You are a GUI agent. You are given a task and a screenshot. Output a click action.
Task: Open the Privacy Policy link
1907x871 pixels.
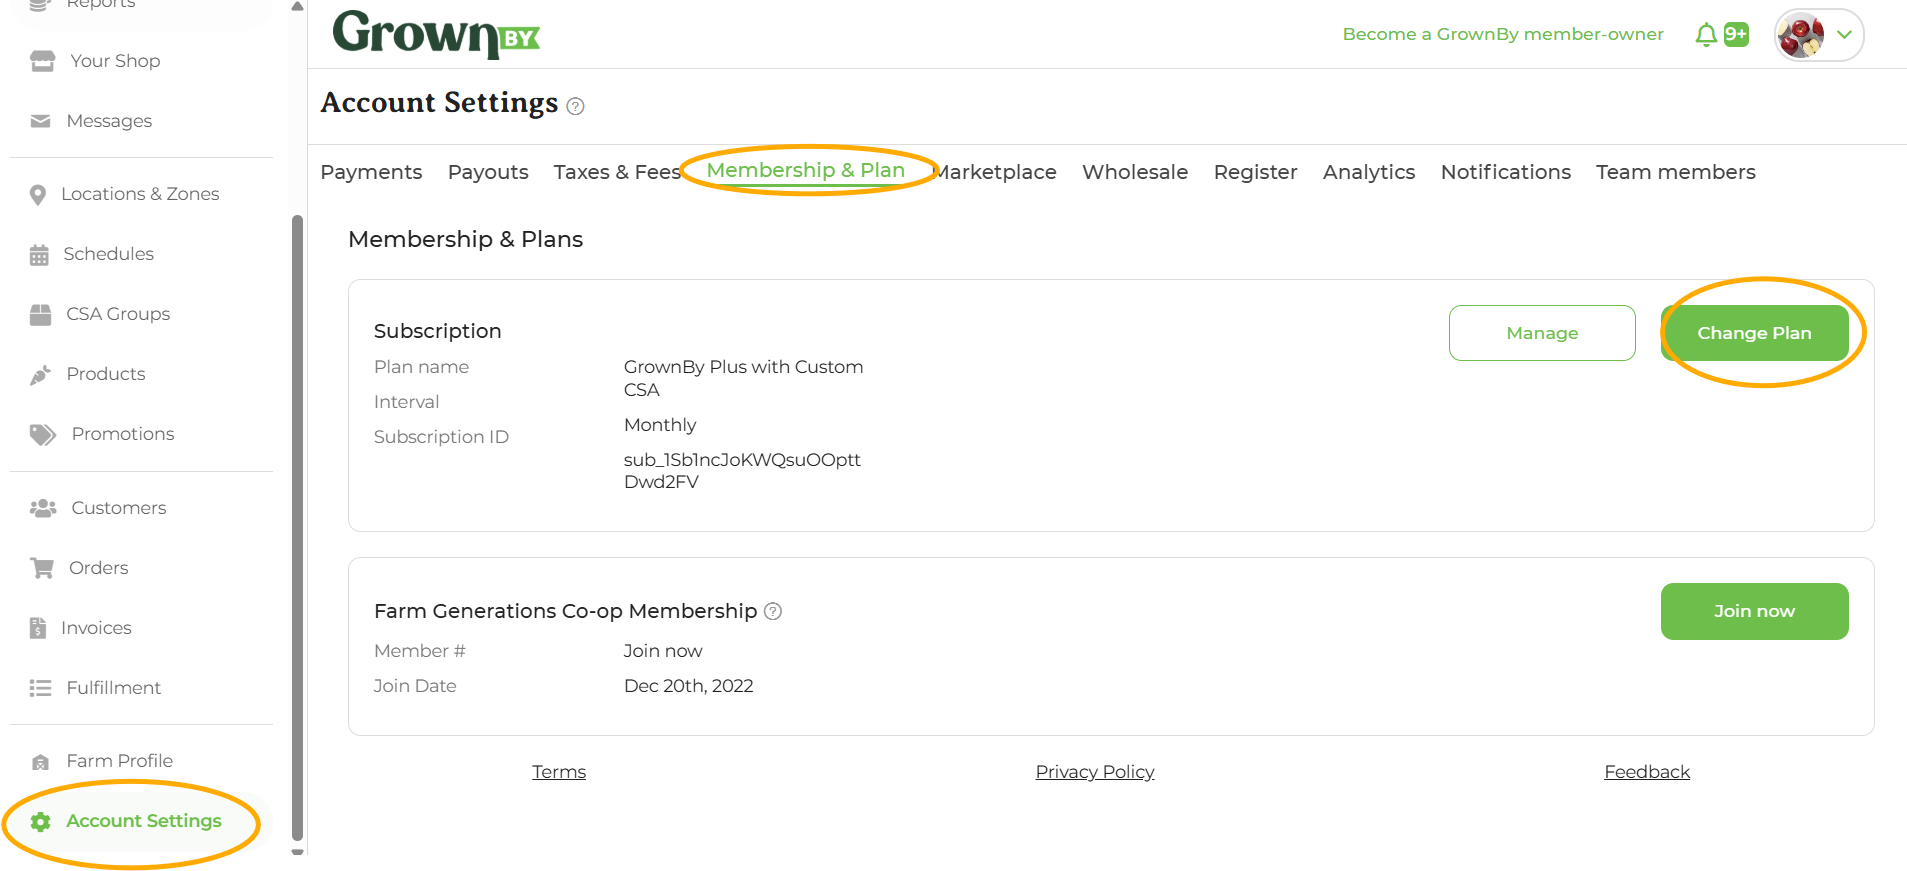pos(1095,772)
